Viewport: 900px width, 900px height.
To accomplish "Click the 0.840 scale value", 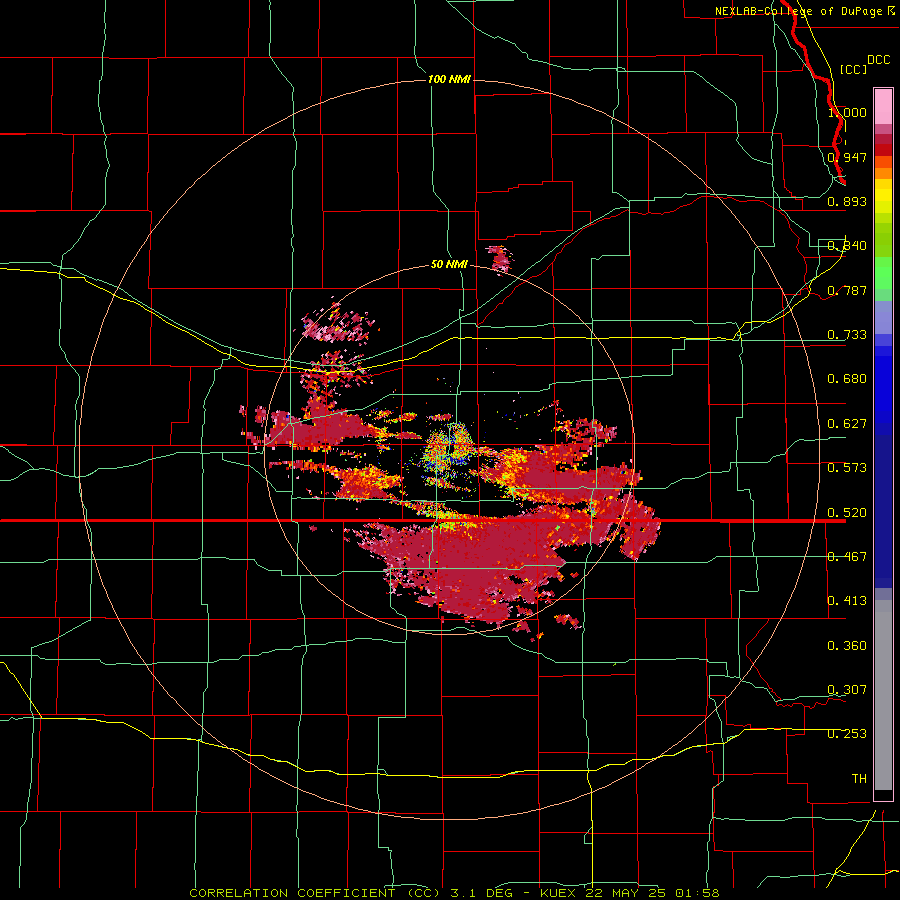I will coord(847,246).
